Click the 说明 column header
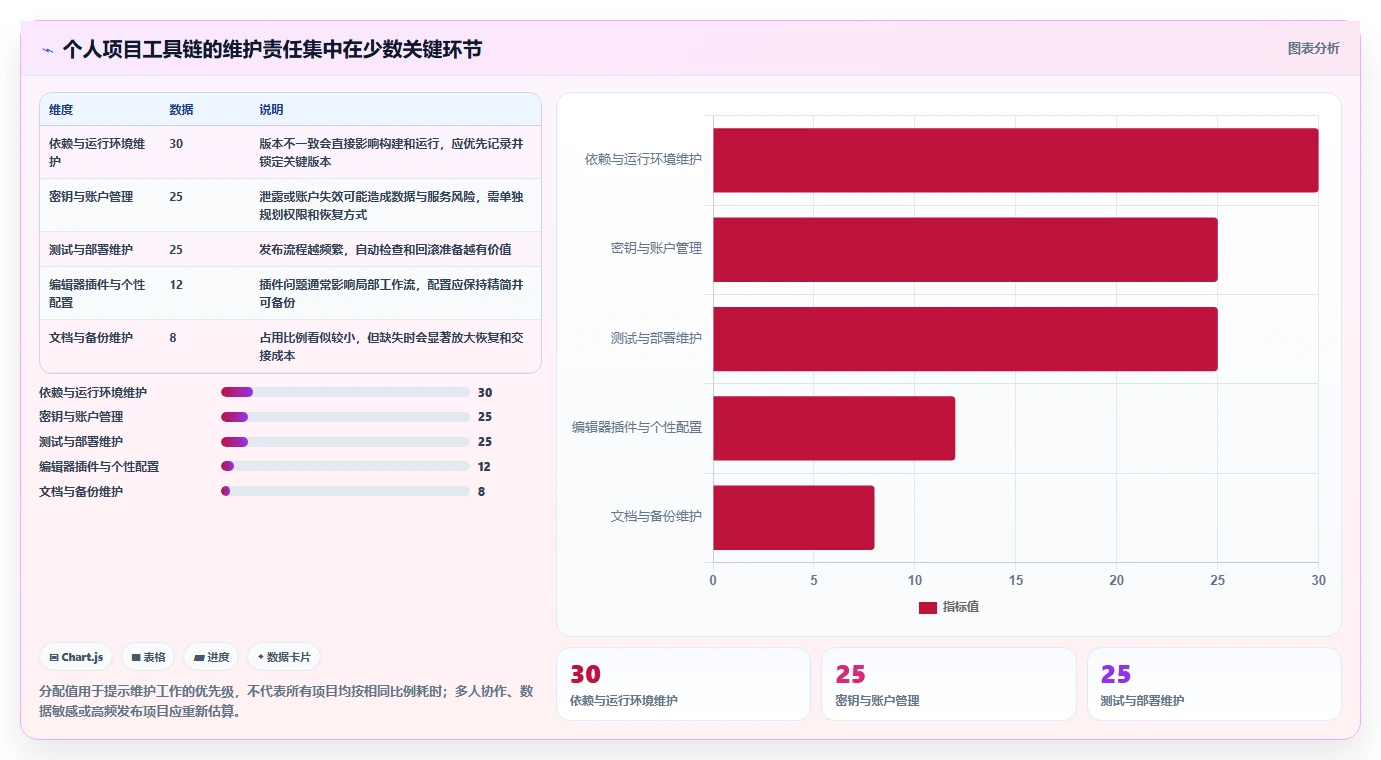 [x=271, y=110]
